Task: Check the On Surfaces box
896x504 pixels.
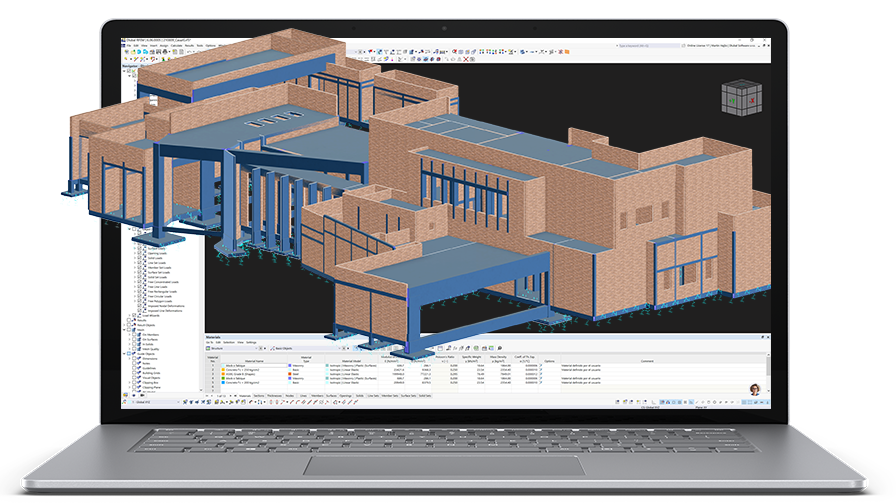Action: [x=134, y=339]
